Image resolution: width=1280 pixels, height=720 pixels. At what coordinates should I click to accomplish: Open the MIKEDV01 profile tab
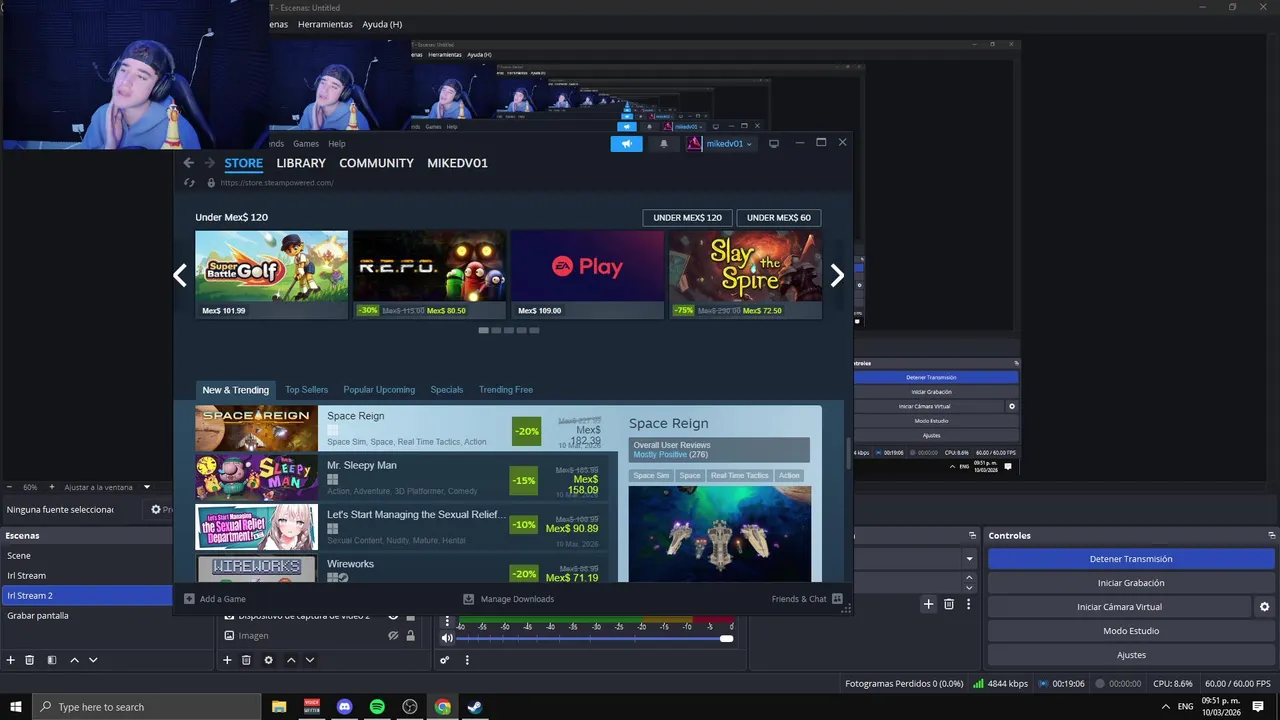click(457, 163)
